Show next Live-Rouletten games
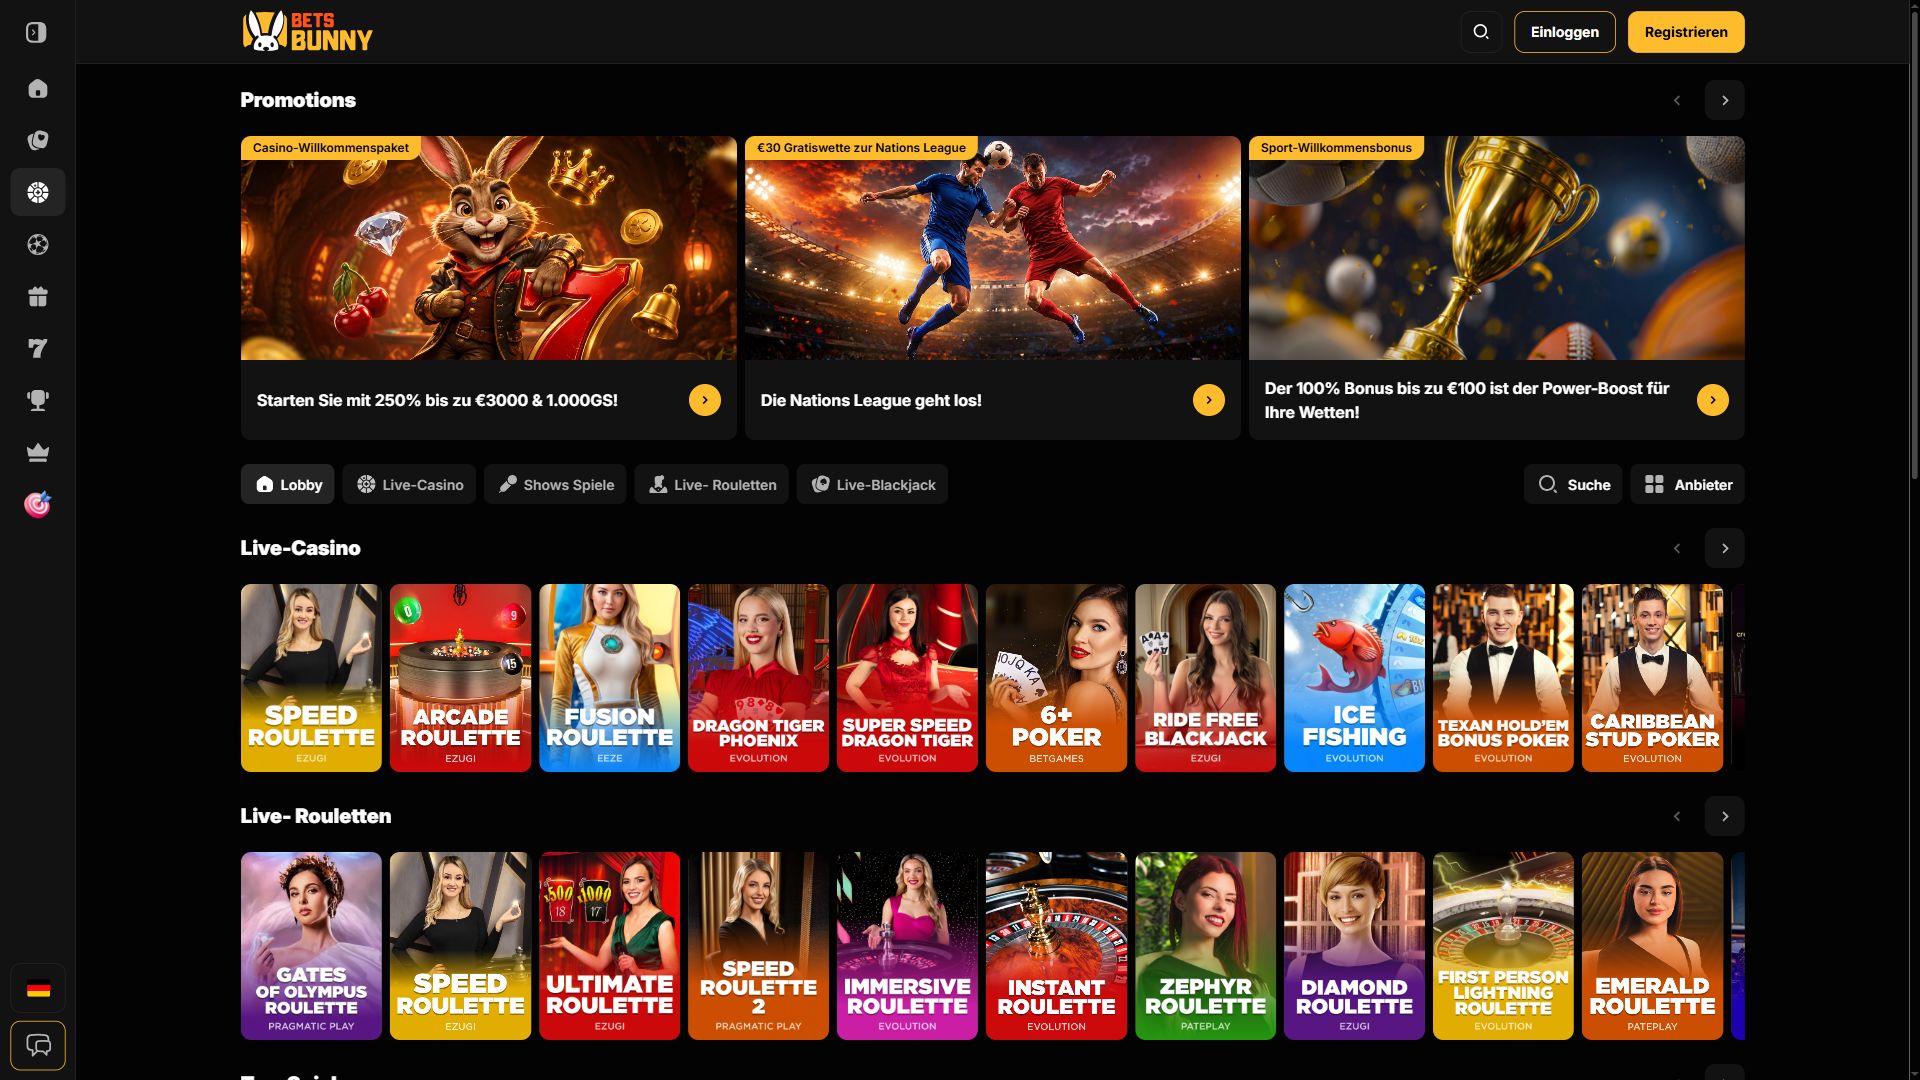 pyautogui.click(x=1725, y=816)
